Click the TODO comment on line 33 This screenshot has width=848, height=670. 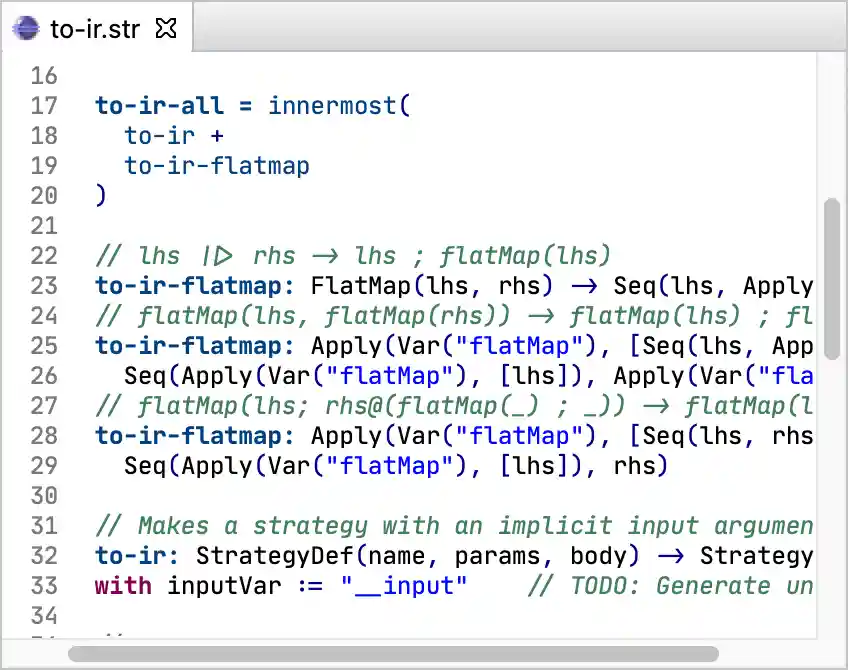click(670, 586)
